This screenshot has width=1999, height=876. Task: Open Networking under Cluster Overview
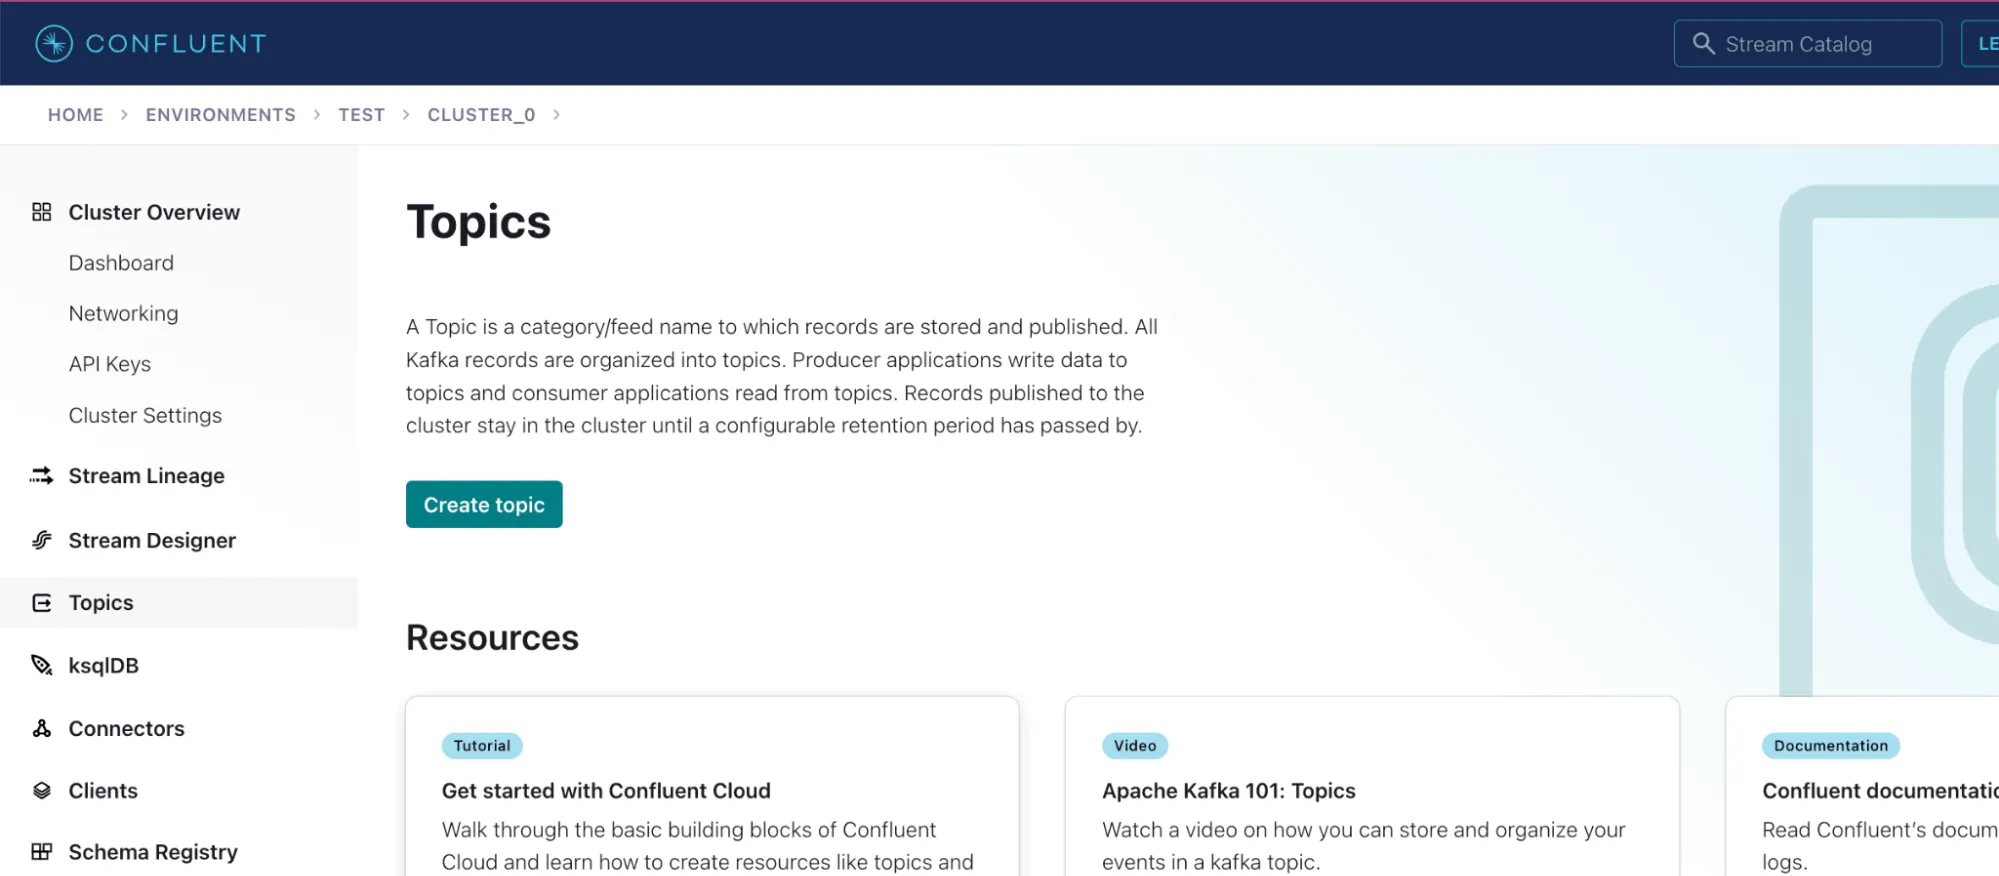(123, 314)
